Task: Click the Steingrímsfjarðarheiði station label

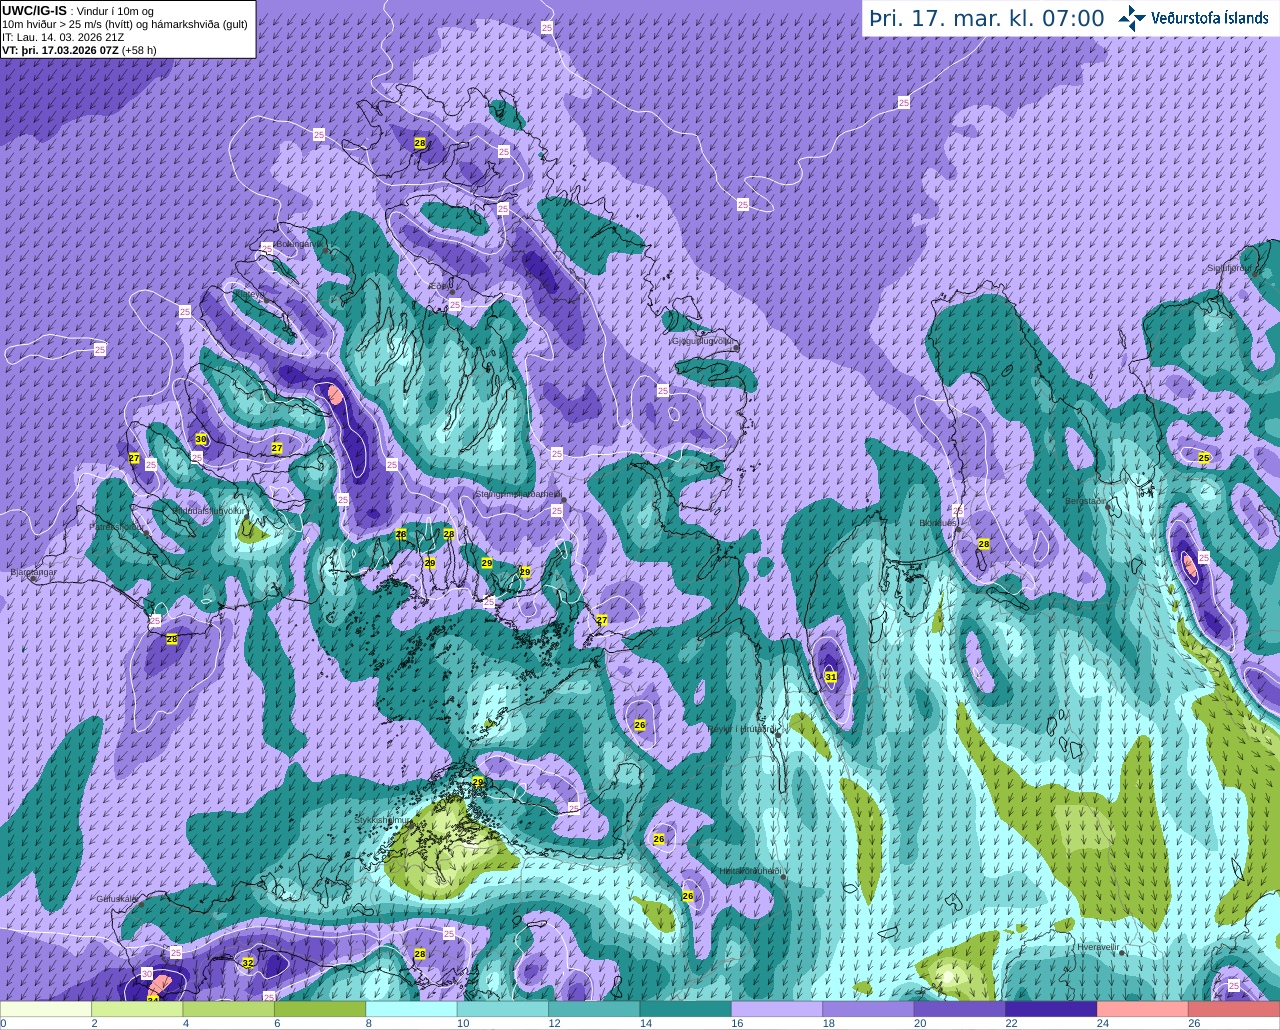Action: tap(518, 494)
